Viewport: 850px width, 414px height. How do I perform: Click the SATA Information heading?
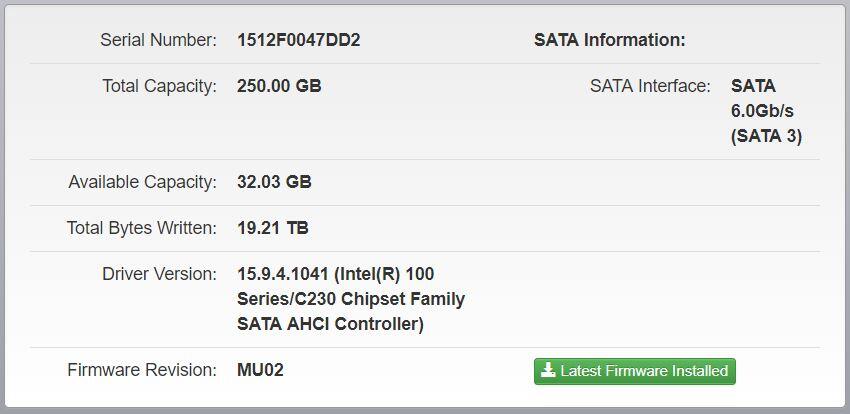pyautogui.click(x=609, y=40)
